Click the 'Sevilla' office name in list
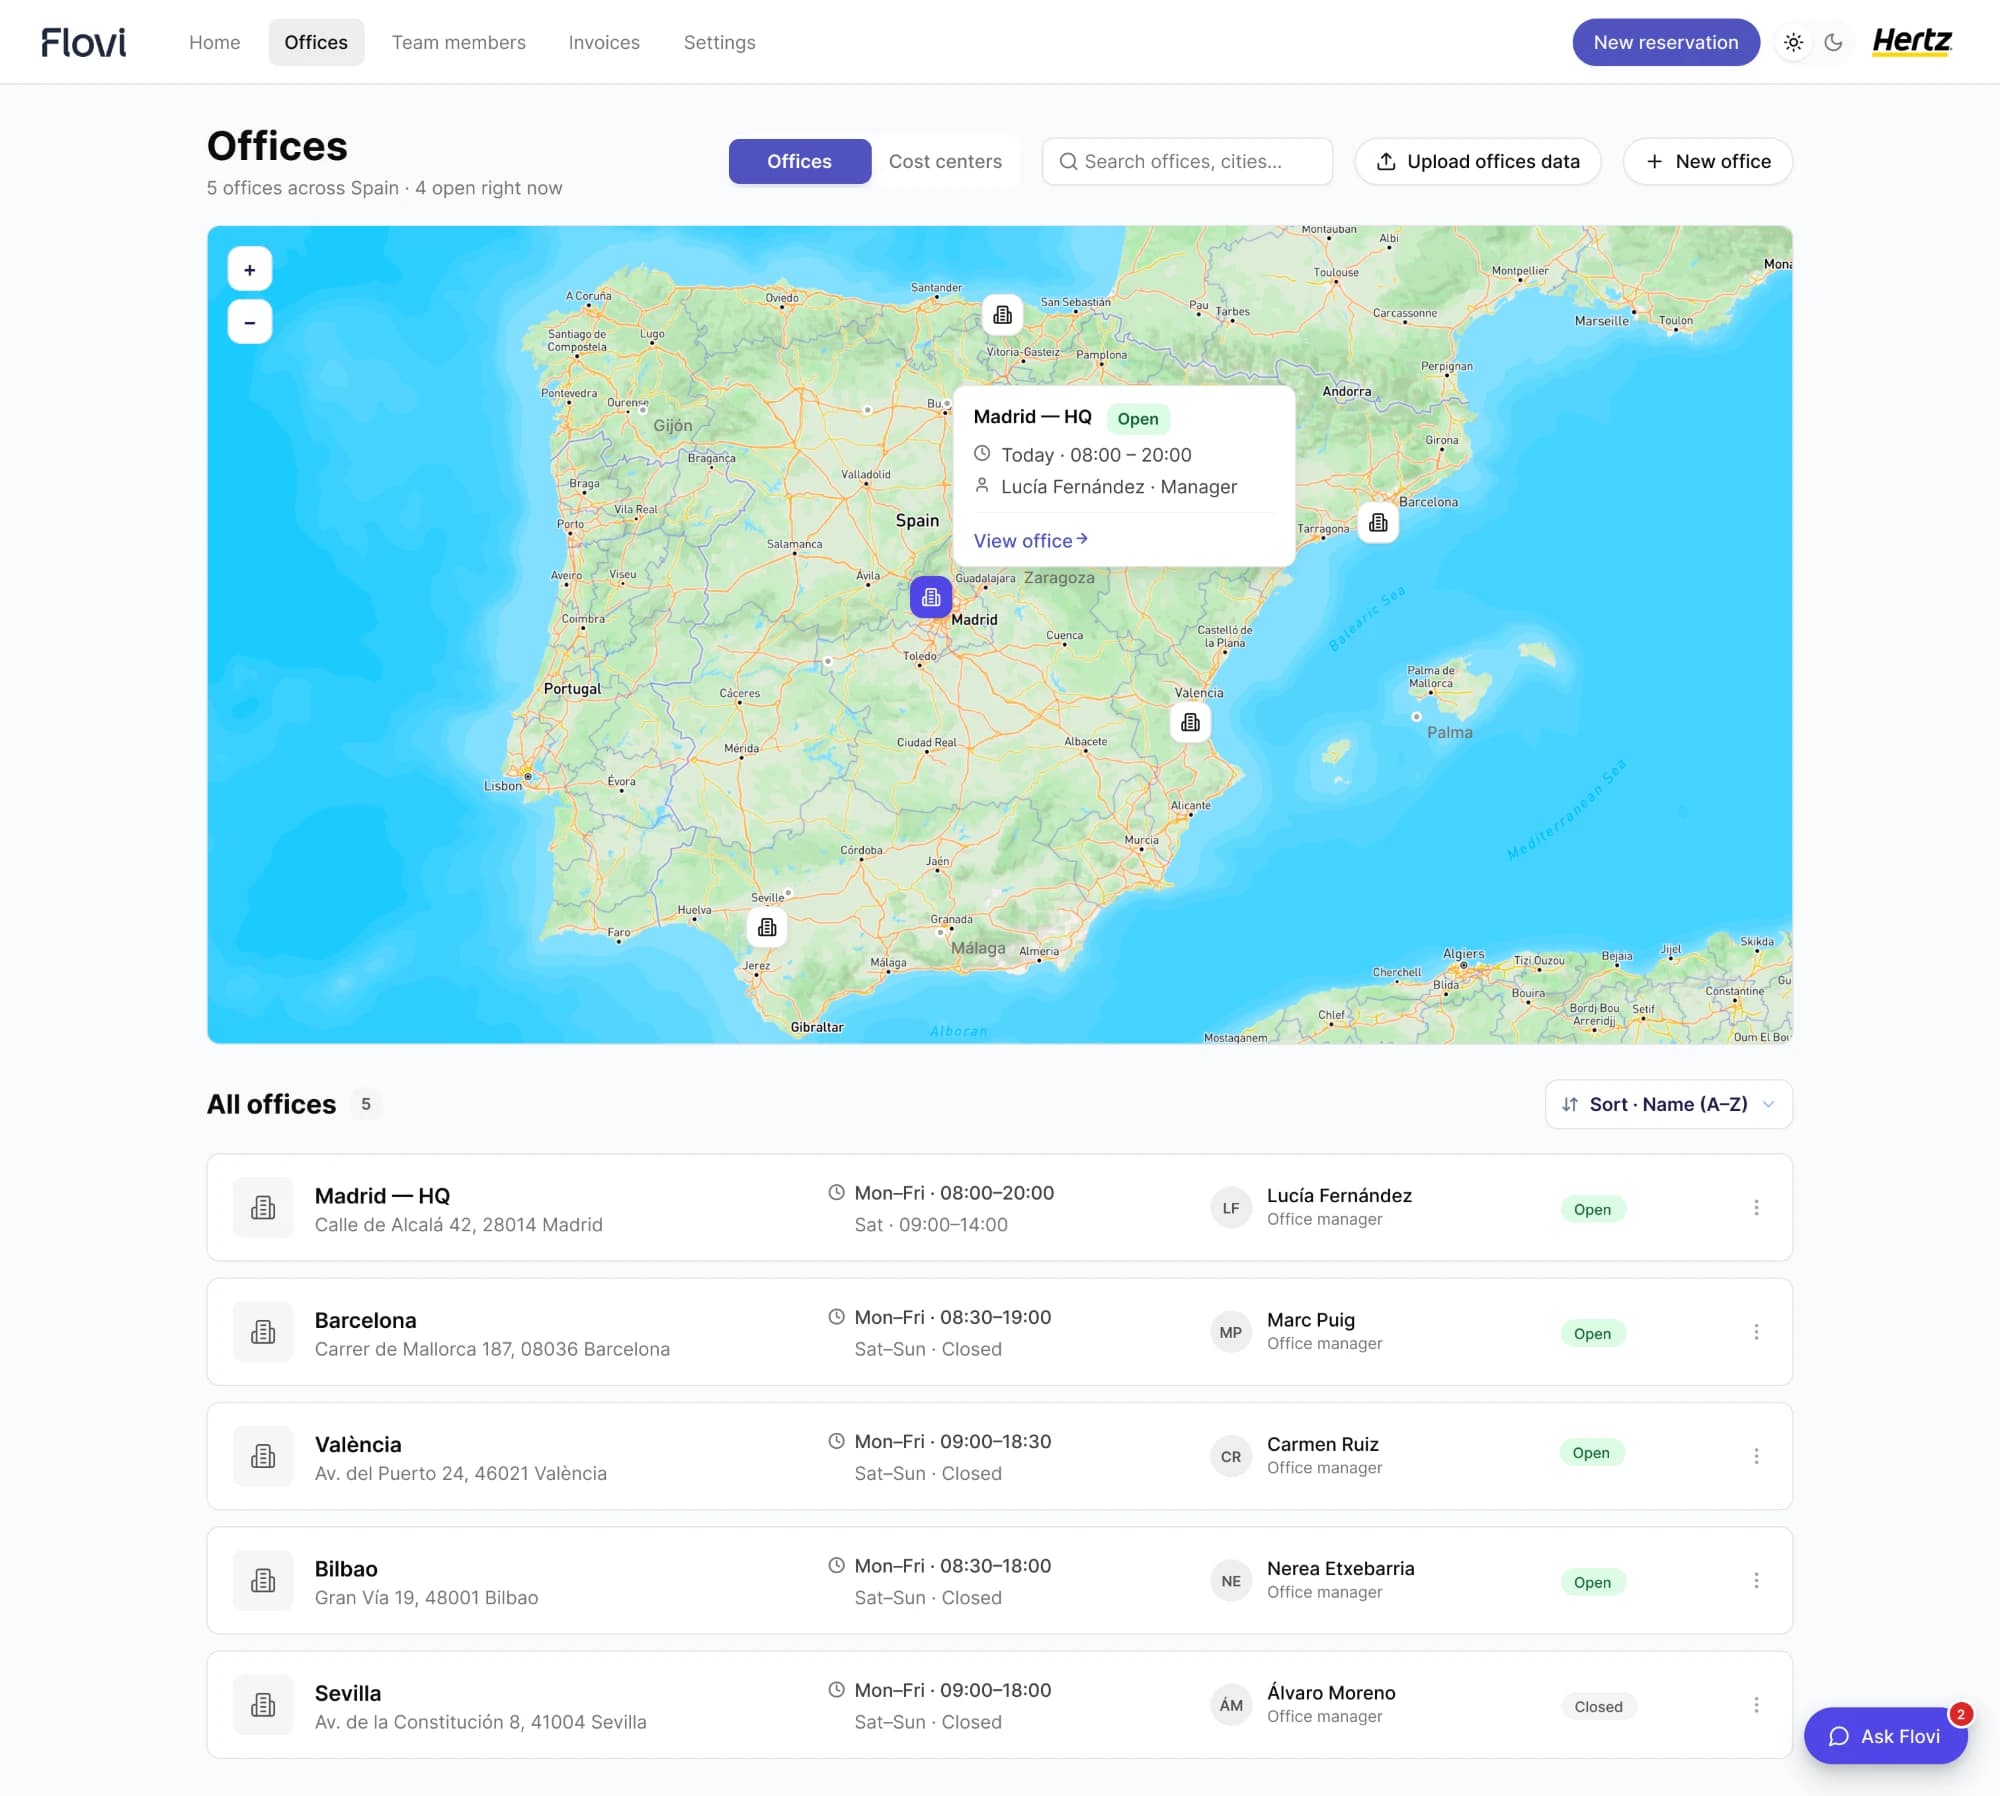Viewport: 2000px width, 1796px height. coord(348,1693)
